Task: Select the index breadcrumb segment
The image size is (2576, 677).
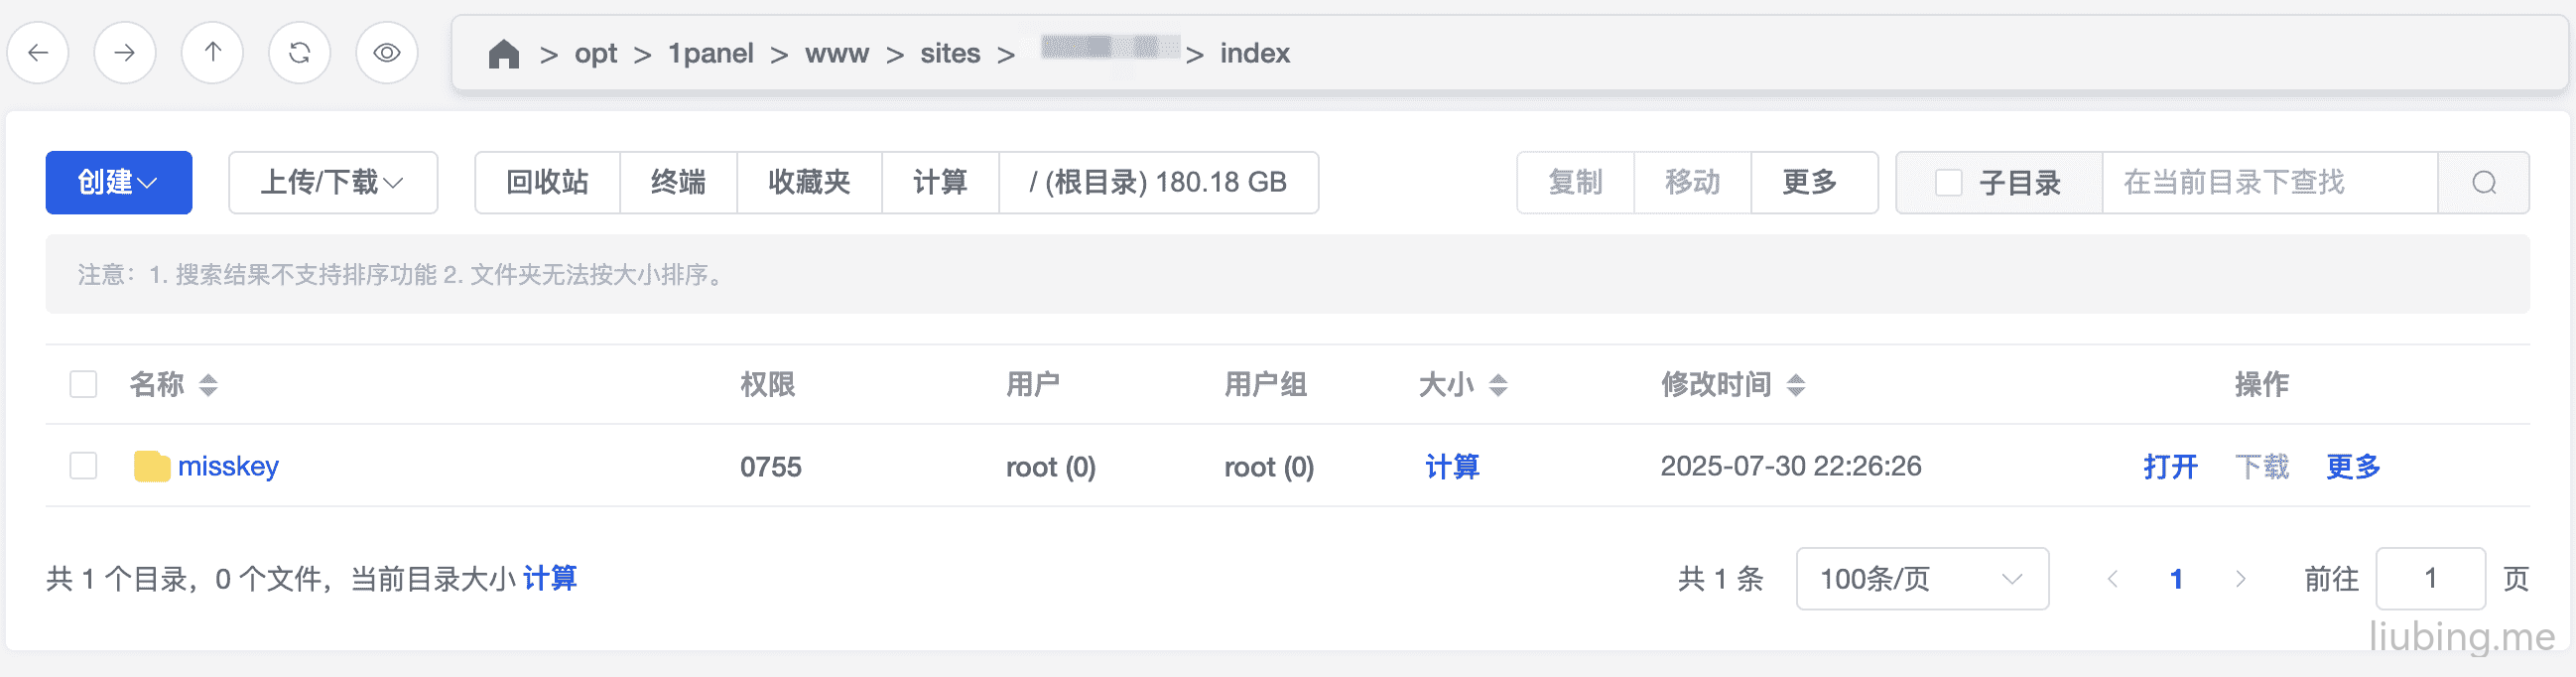Action: coord(1255,54)
